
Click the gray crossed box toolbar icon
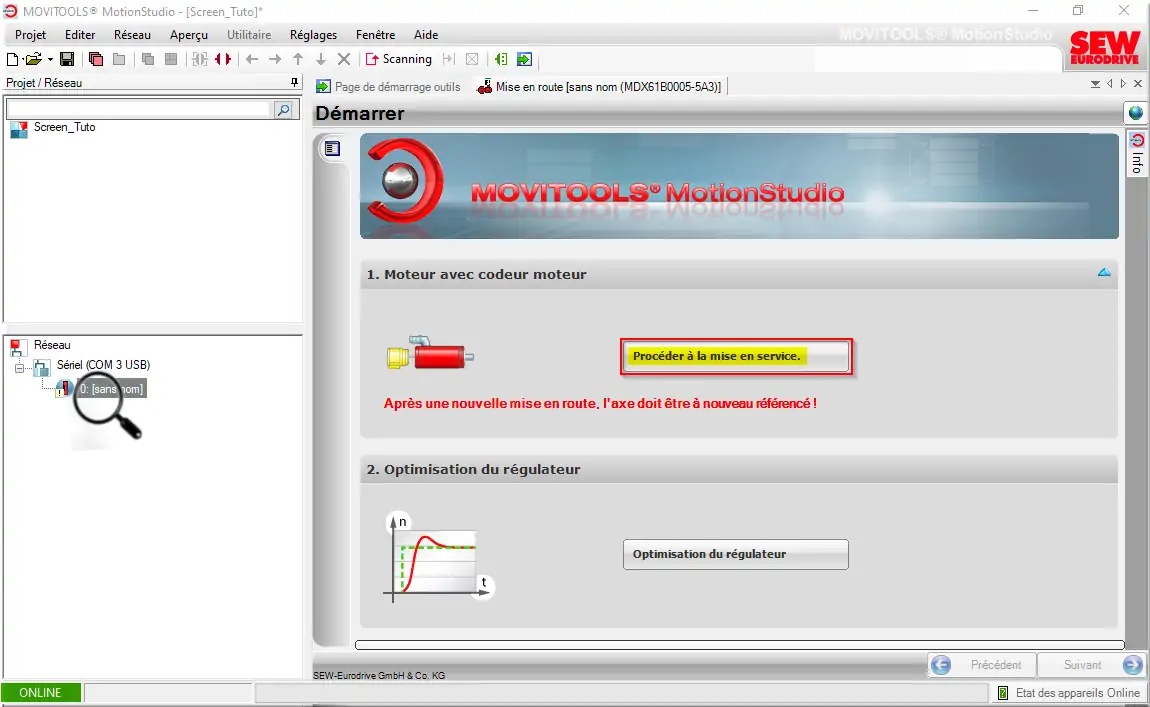click(472, 59)
